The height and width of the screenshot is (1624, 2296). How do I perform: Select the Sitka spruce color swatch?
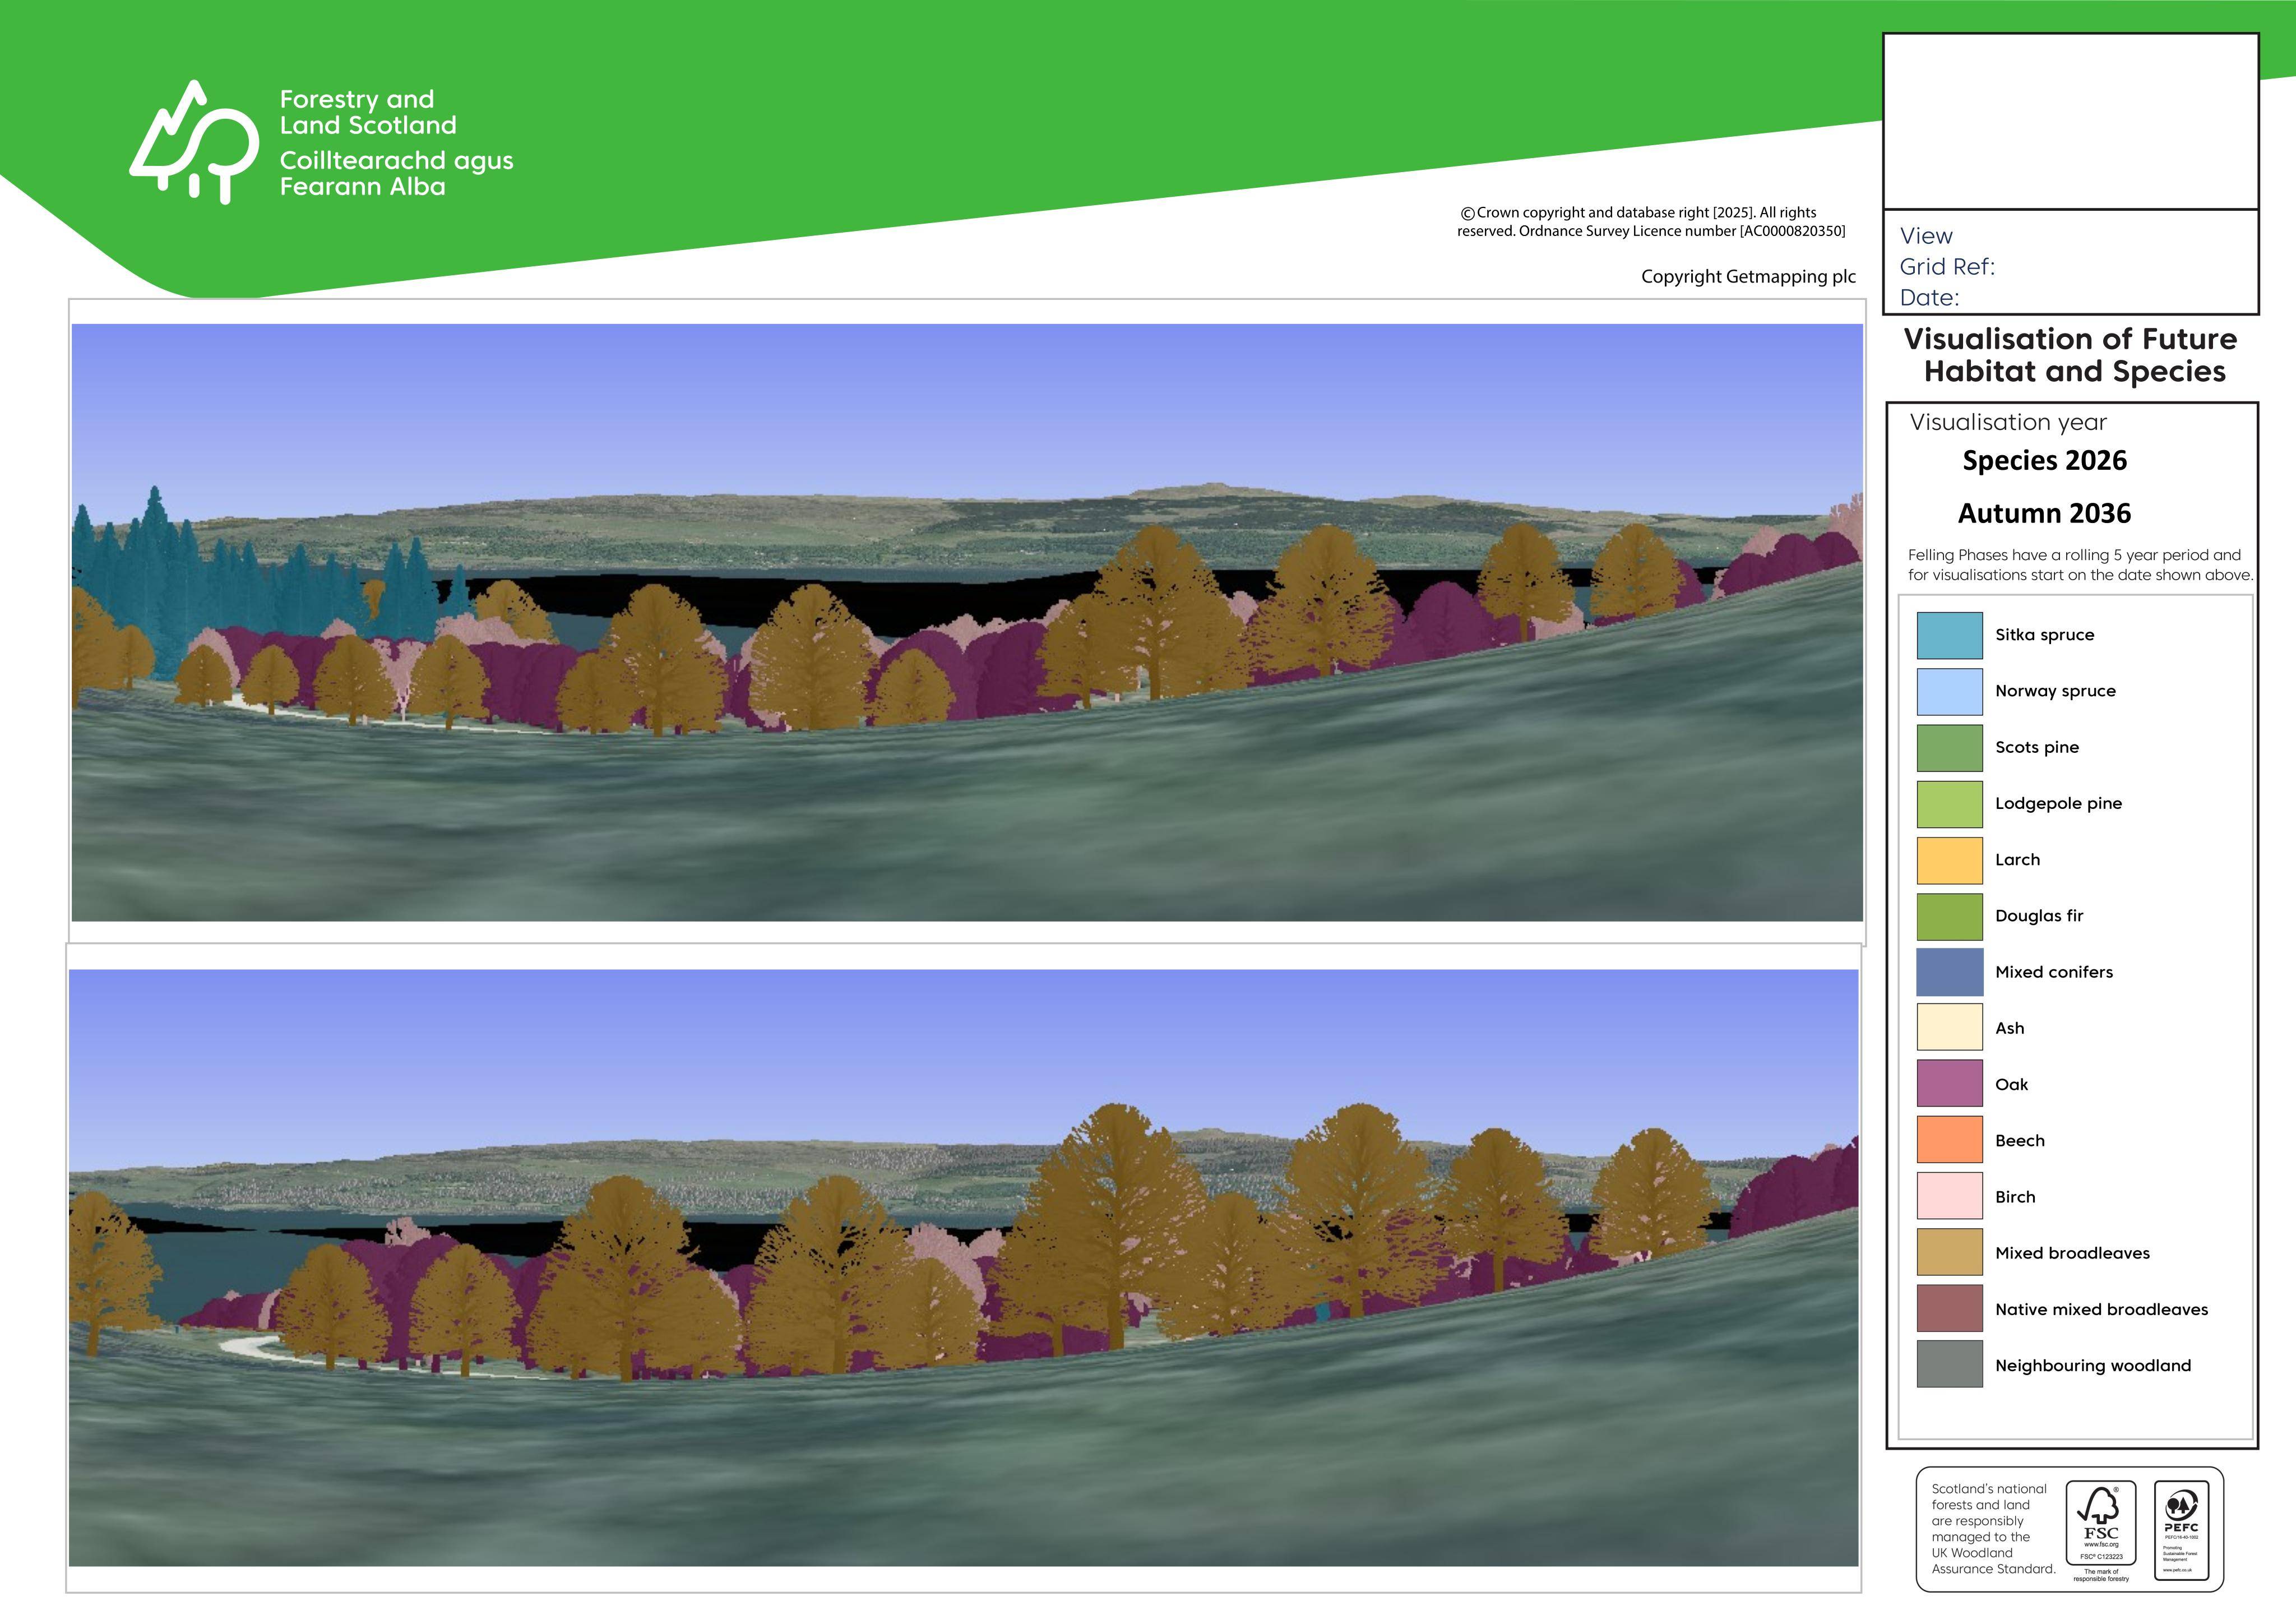[x=1949, y=635]
